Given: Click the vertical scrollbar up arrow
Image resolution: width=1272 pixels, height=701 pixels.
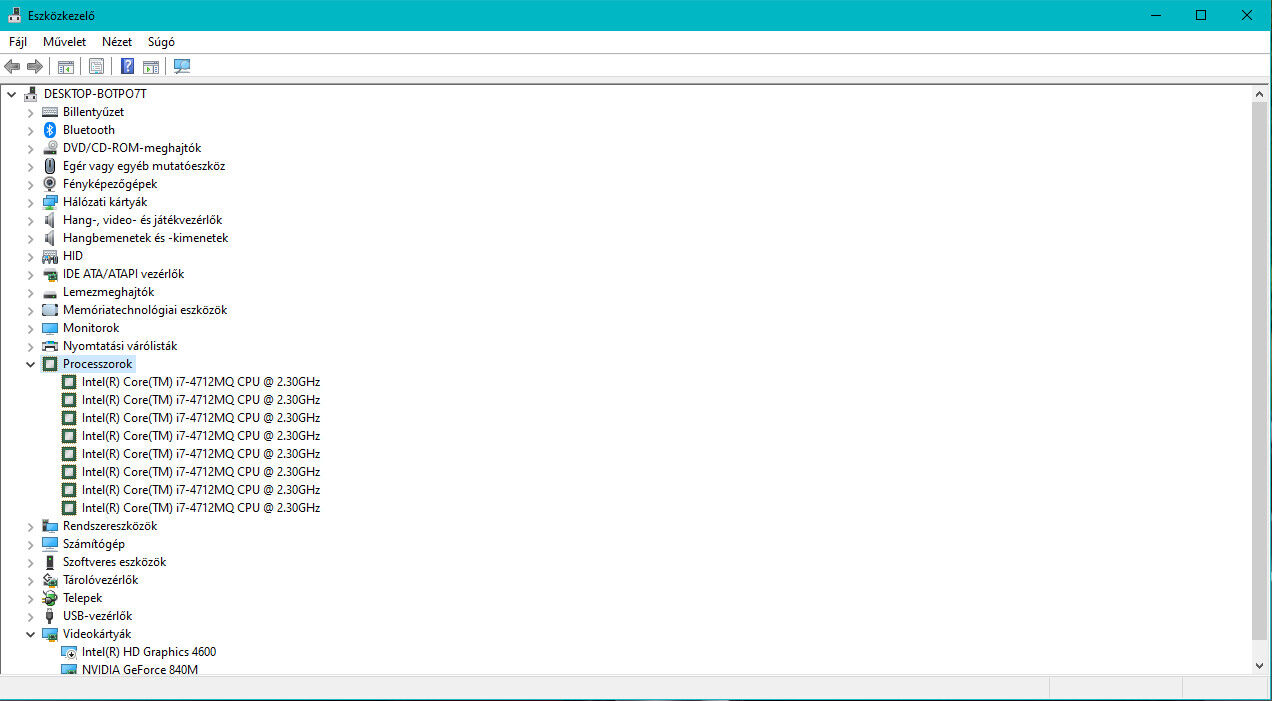Looking at the screenshot, I should (x=1261, y=93).
